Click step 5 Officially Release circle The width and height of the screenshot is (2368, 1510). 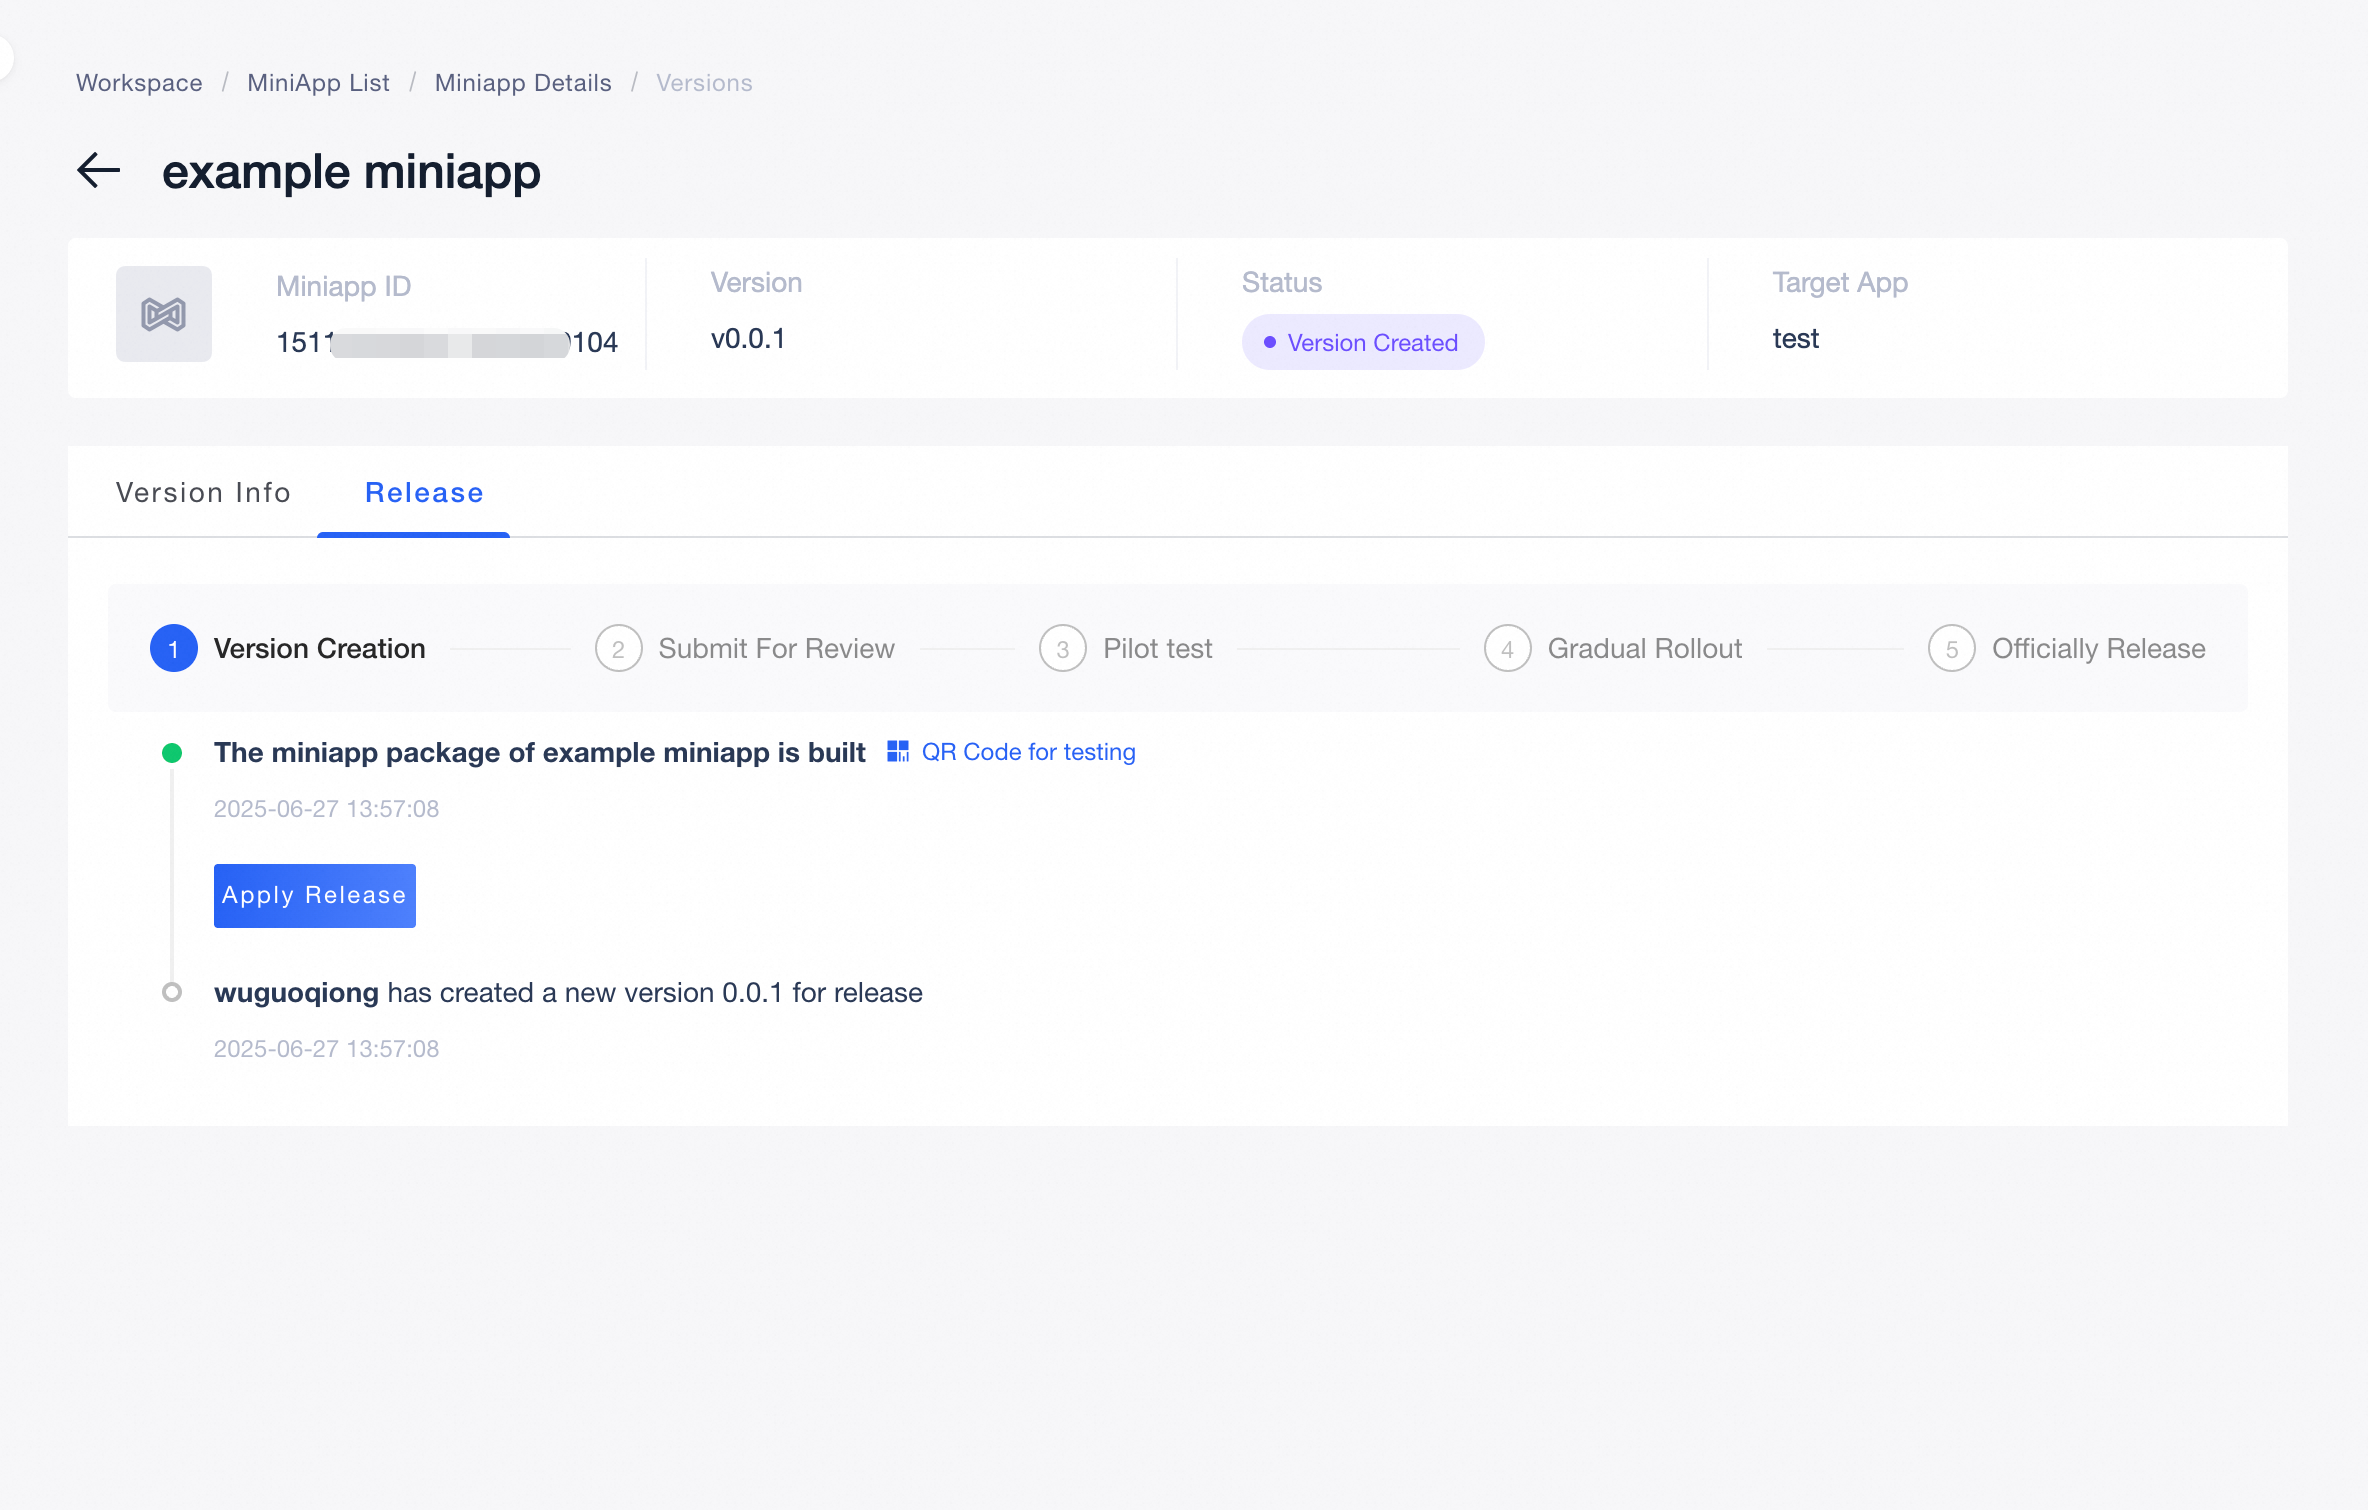pyautogui.click(x=1951, y=649)
